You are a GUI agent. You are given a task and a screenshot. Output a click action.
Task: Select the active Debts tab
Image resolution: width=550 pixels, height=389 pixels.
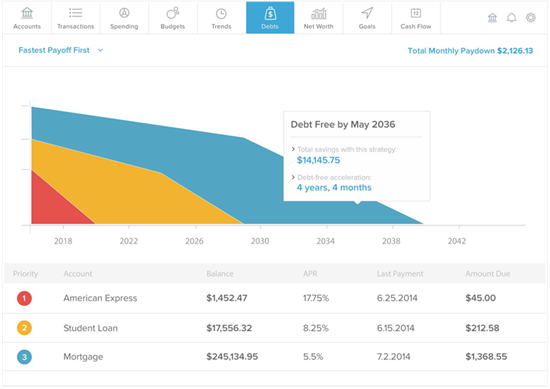click(x=270, y=18)
